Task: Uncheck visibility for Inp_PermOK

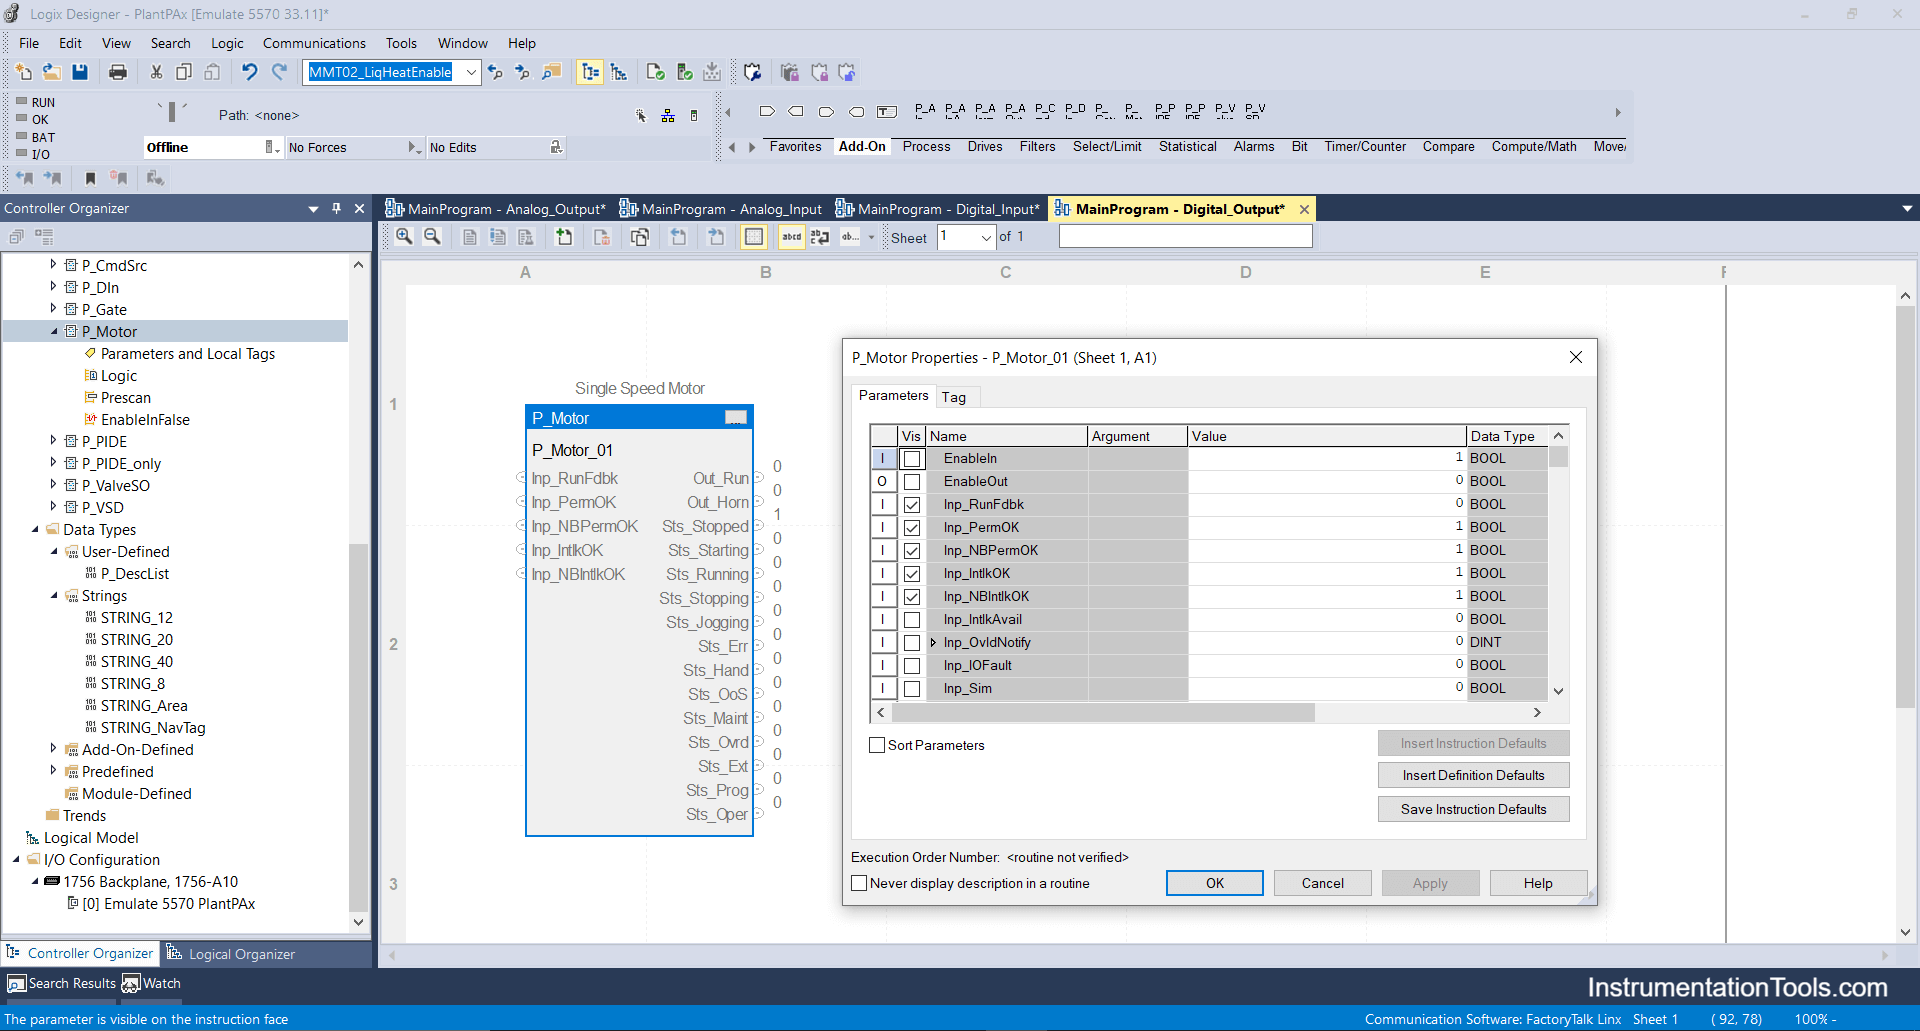Action: pos(912,528)
